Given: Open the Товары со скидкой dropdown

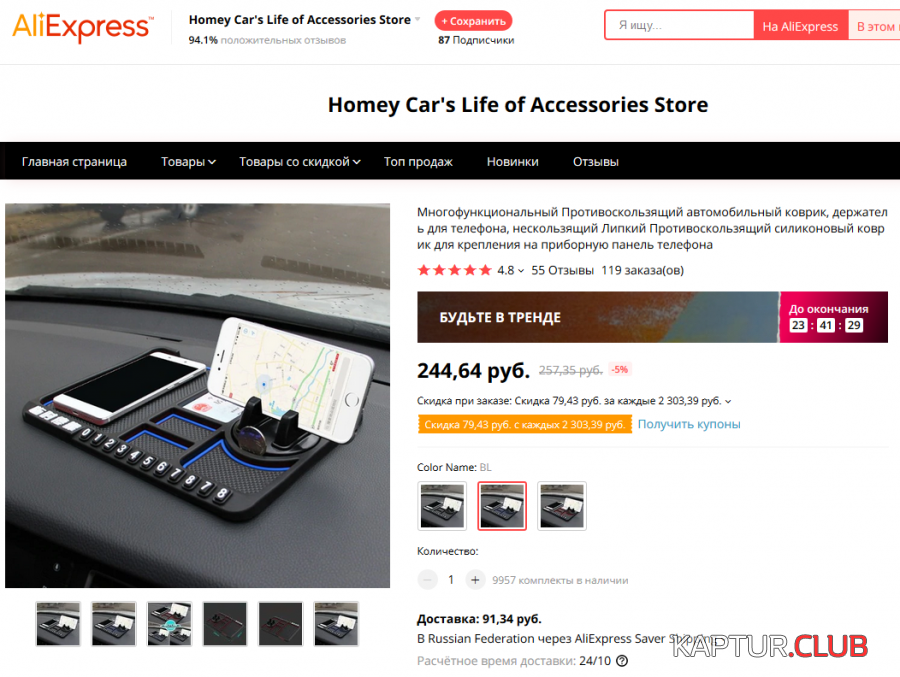Looking at the screenshot, I should (300, 162).
